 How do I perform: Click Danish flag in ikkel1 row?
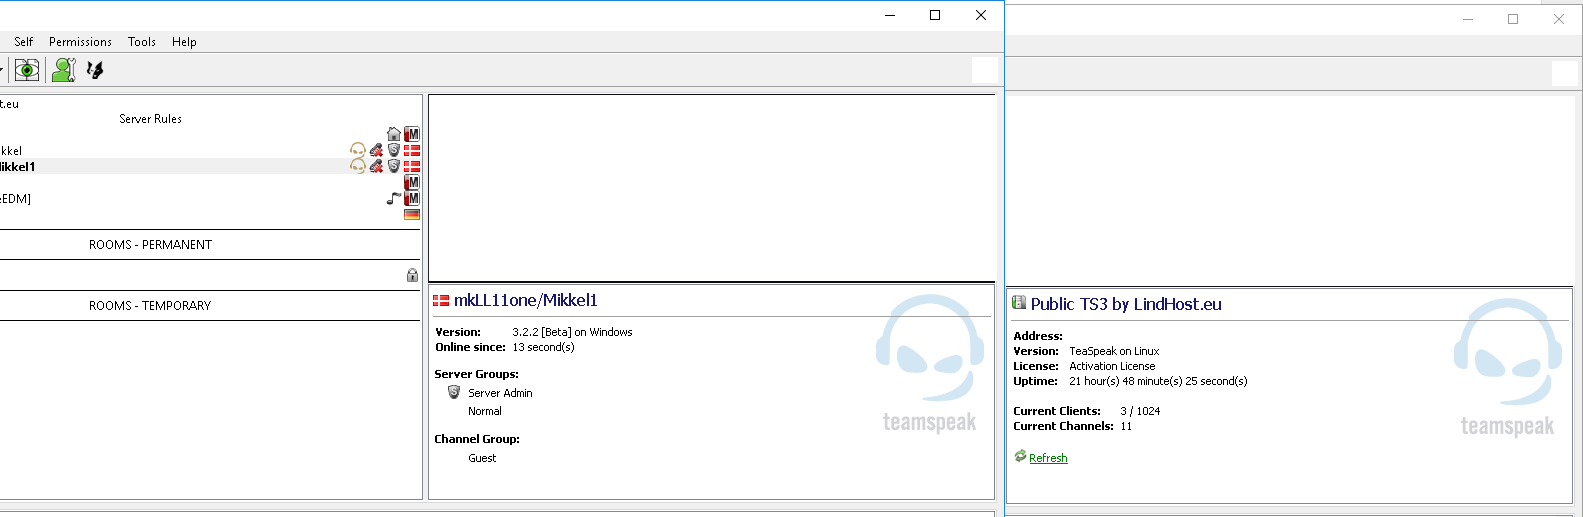point(412,166)
